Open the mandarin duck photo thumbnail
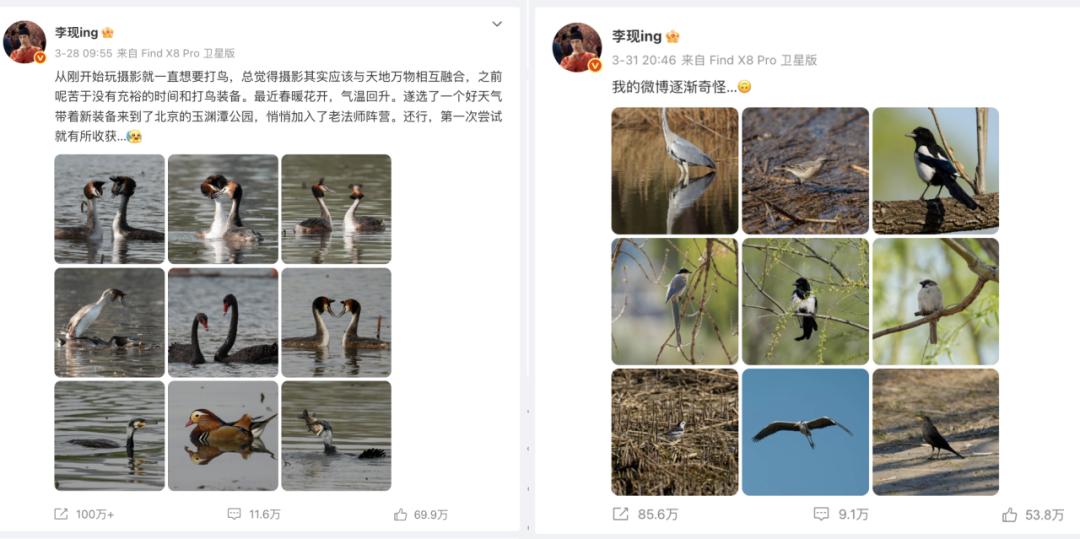Screen dimensions: 1080x539 click(223, 436)
